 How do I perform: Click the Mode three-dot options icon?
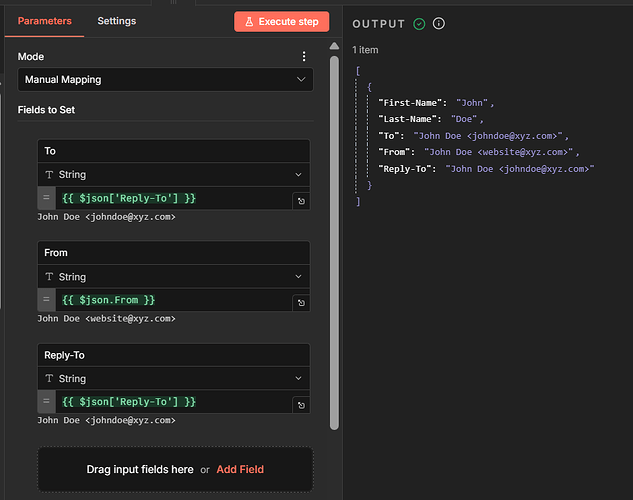(x=305, y=57)
